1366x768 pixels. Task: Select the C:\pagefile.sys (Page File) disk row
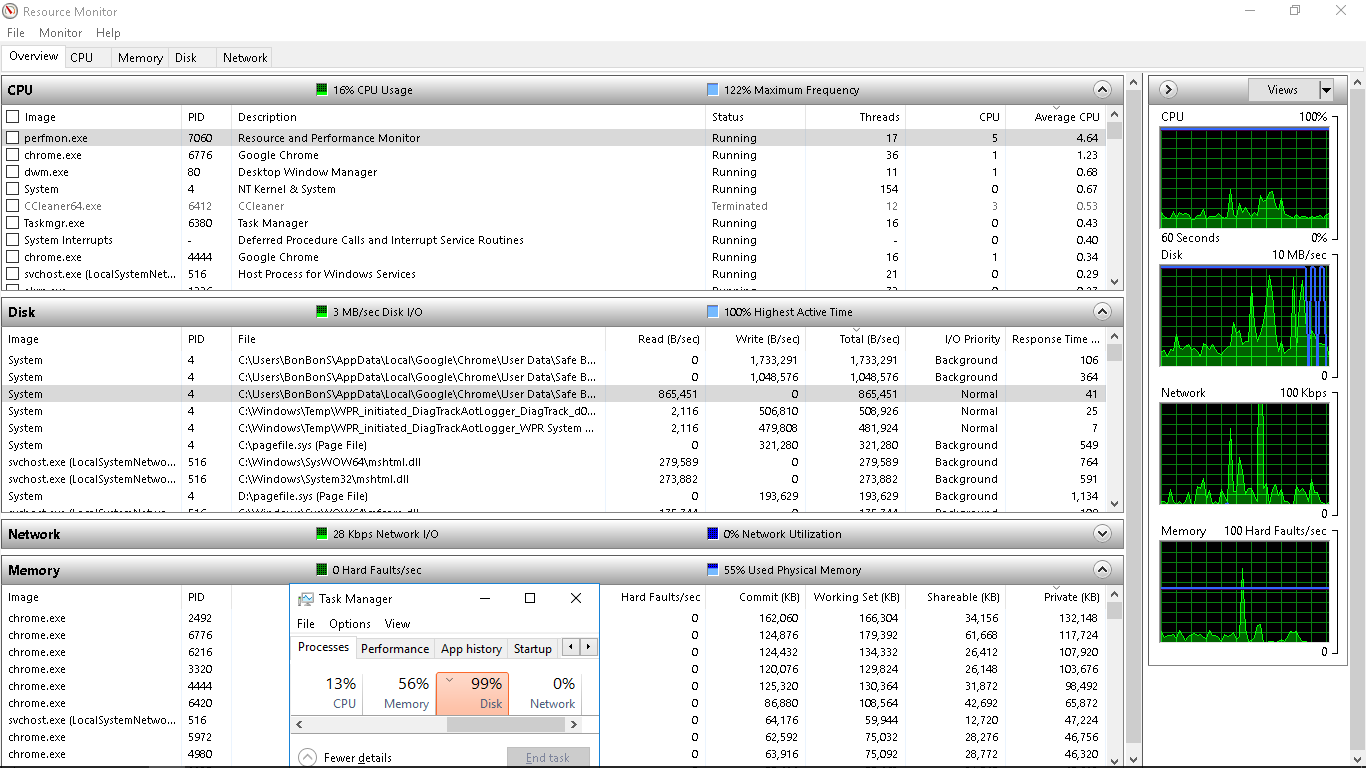[553, 445]
